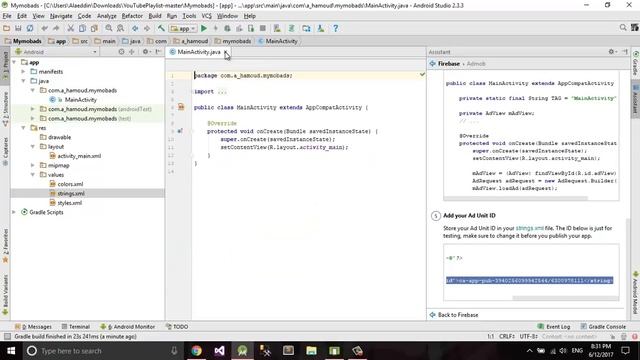Viewport: 640px width, 360px height.
Task: Expand the mipmap folder
Action: pos(33,166)
